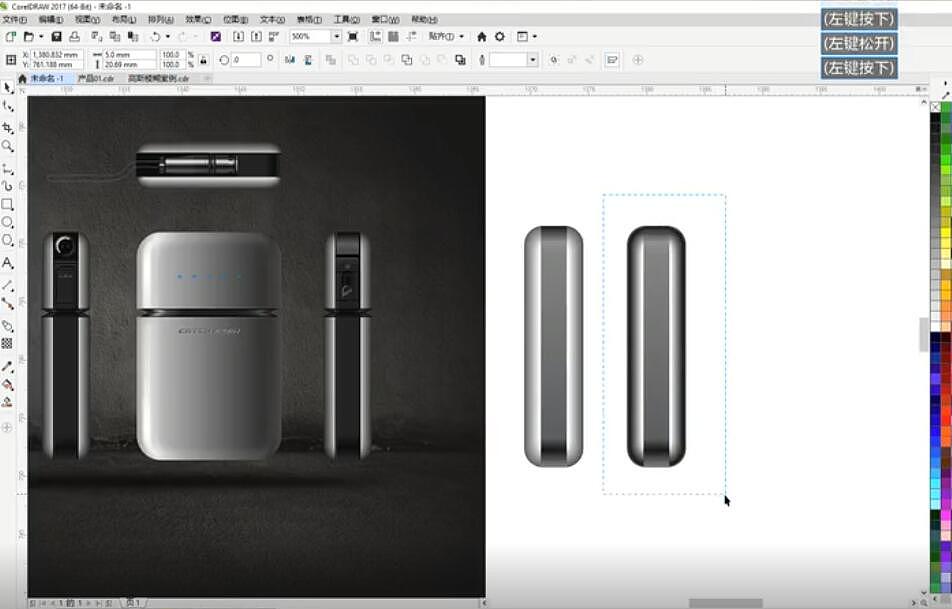This screenshot has height=609, width=952.
Task: Toggle mirror horizontally button
Action: click(290, 60)
